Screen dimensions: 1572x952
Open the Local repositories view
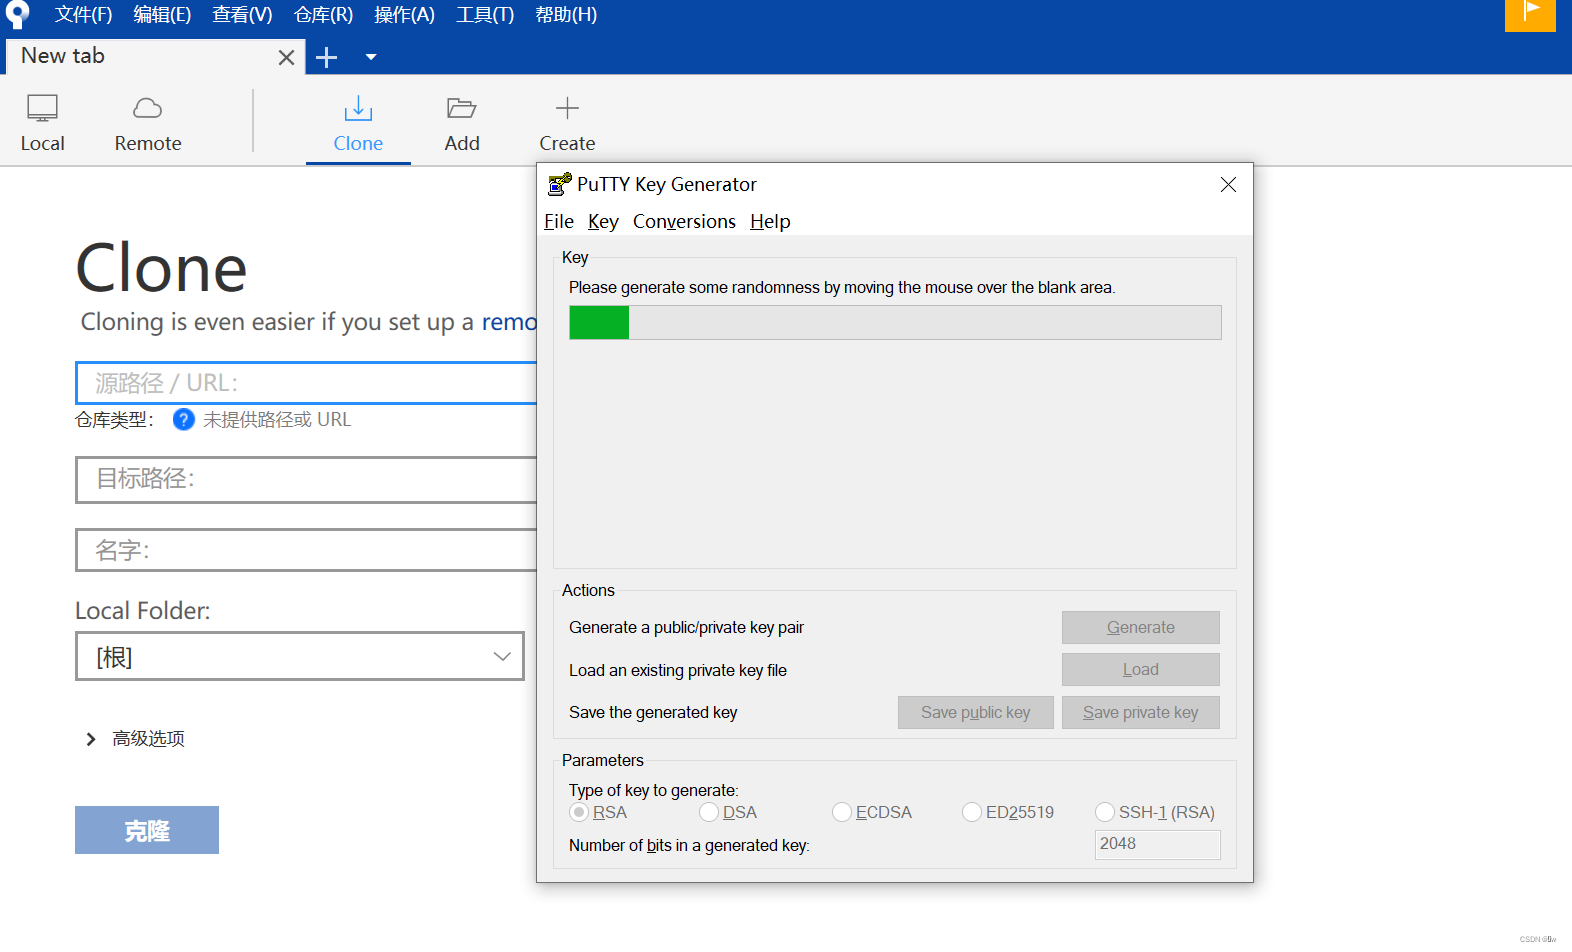(42, 123)
